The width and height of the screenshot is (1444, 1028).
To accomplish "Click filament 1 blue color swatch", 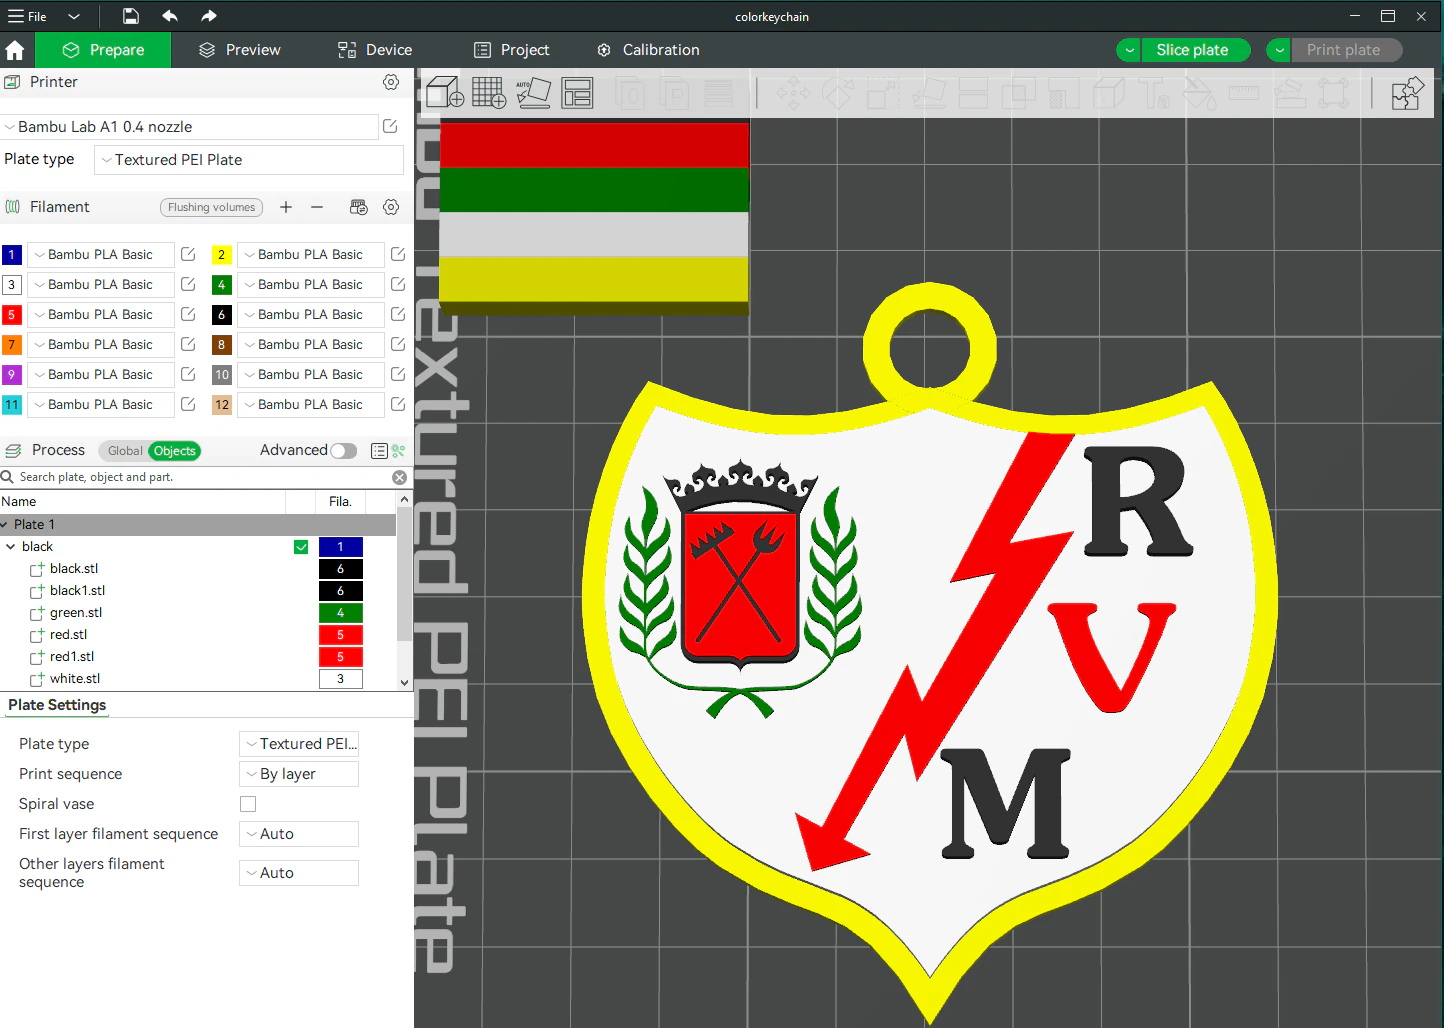I will click(12, 255).
